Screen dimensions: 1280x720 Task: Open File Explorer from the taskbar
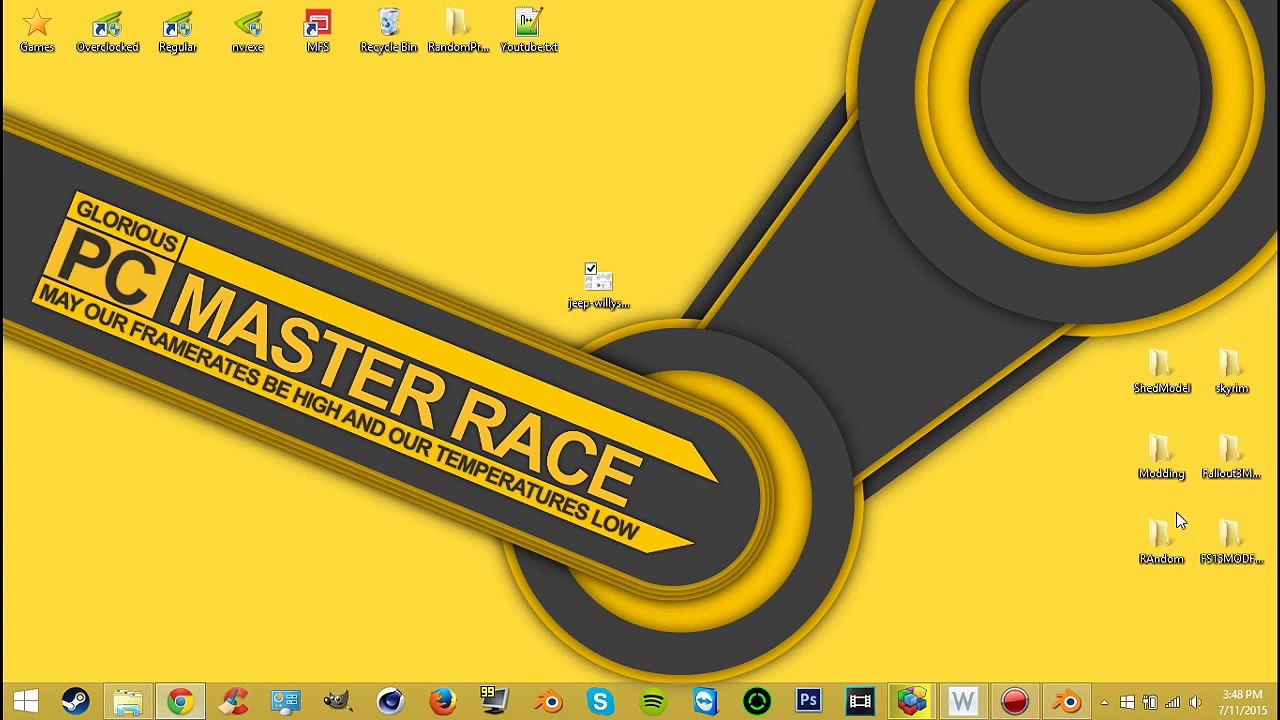click(x=128, y=701)
